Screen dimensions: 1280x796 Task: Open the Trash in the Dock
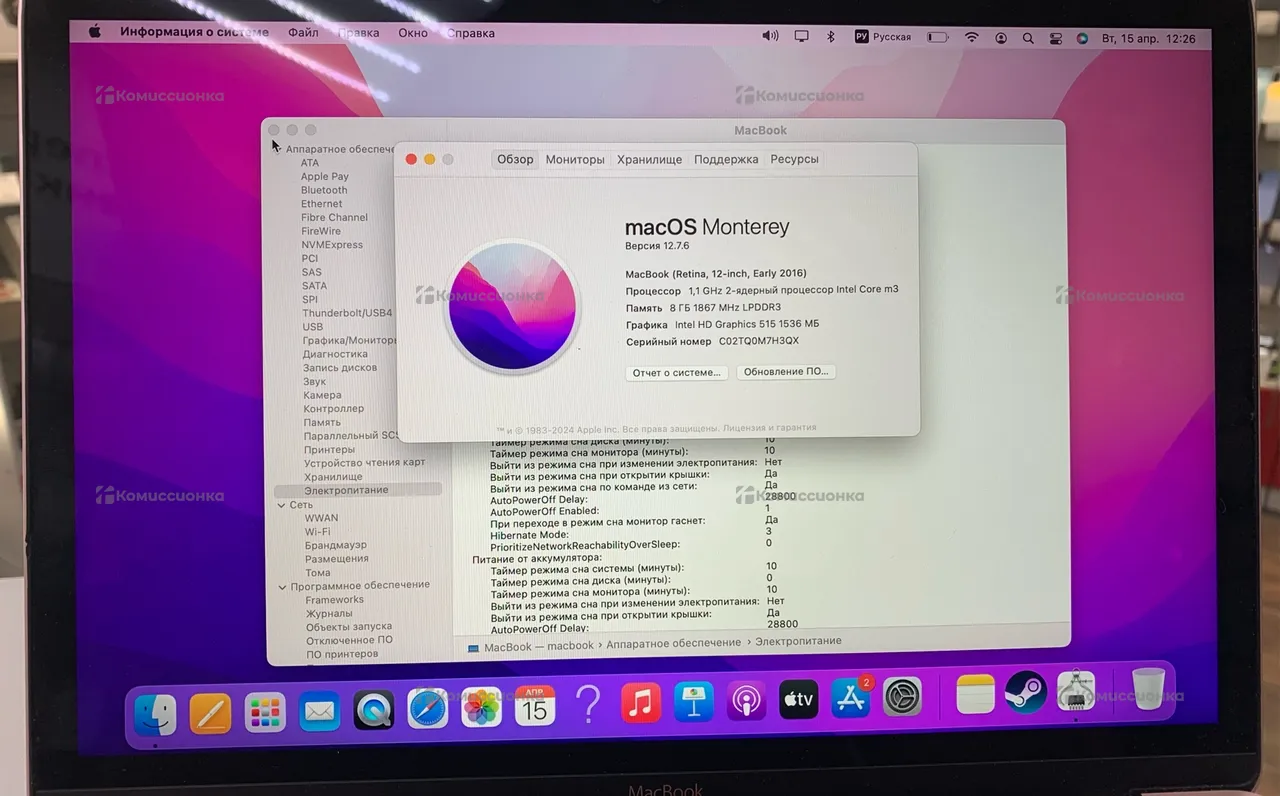point(1149,688)
